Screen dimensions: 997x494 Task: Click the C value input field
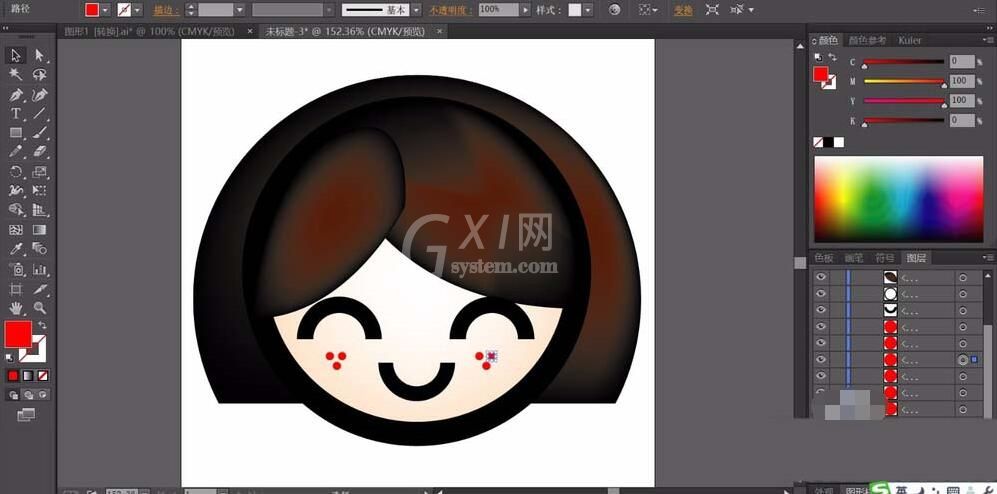pyautogui.click(x=962, y=61)
